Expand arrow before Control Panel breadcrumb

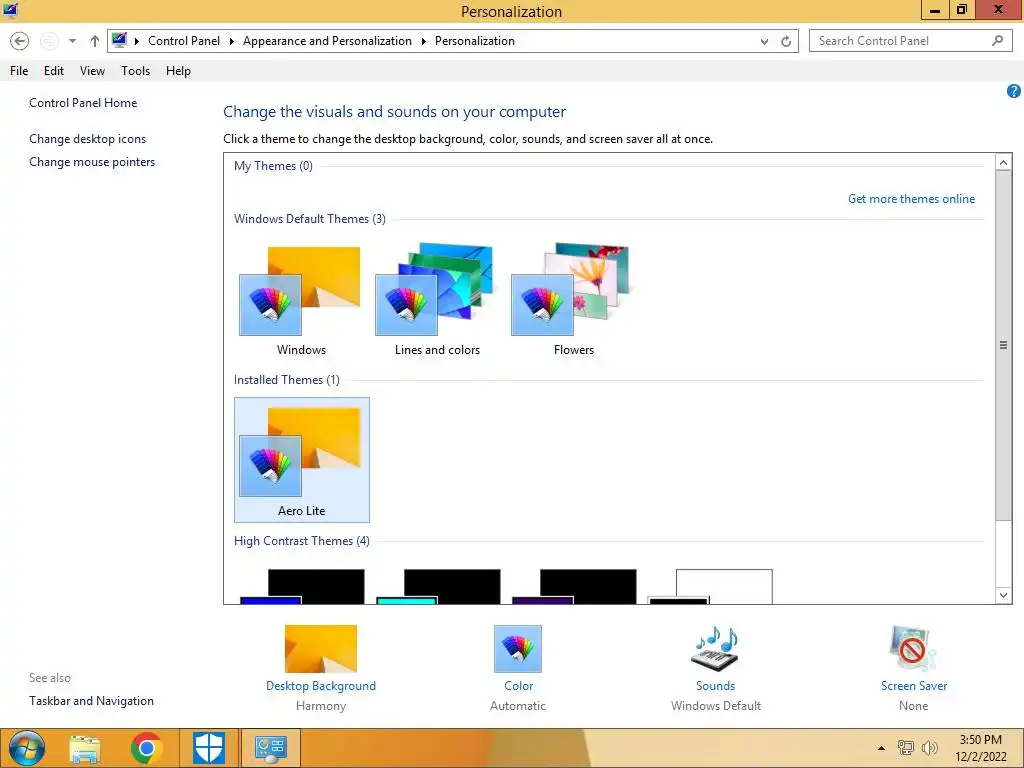click(x=136, y=41)
